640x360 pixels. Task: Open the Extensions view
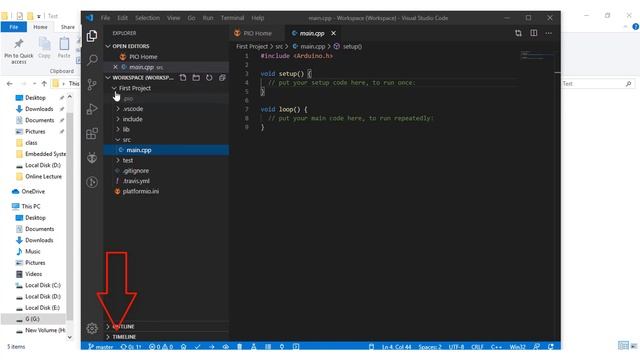tap(92, 133)
